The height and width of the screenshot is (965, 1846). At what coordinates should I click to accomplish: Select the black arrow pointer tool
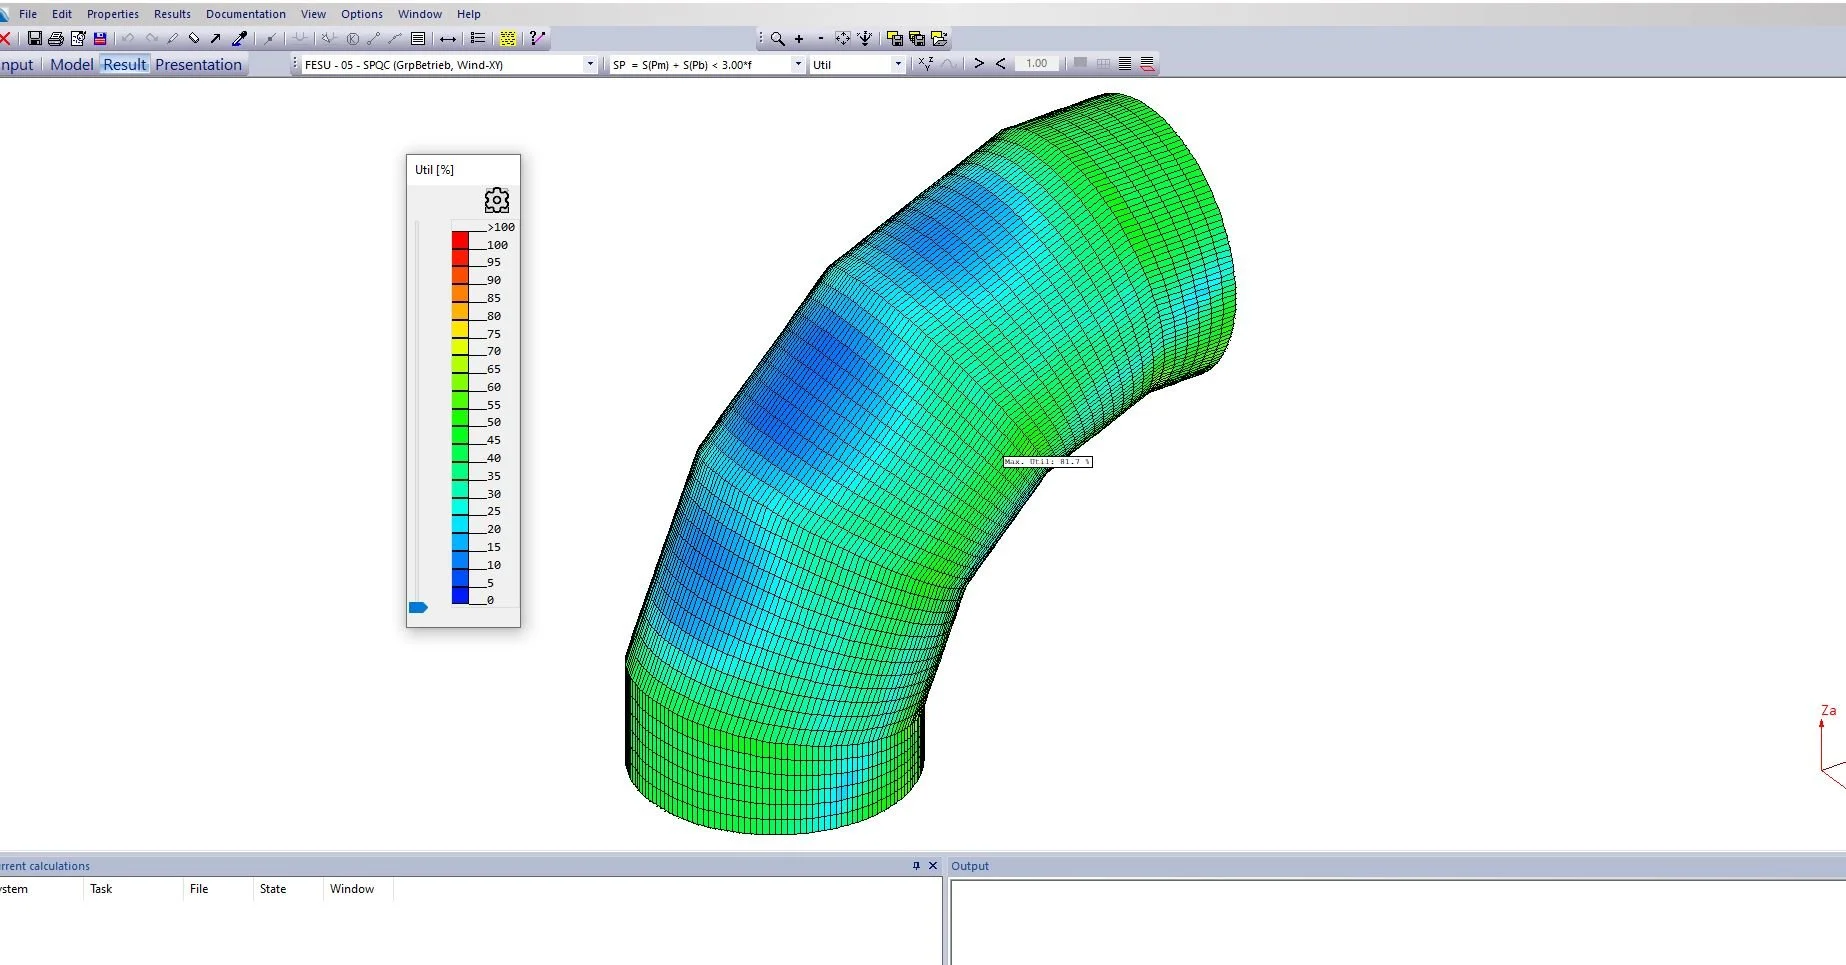click(215, 39)
